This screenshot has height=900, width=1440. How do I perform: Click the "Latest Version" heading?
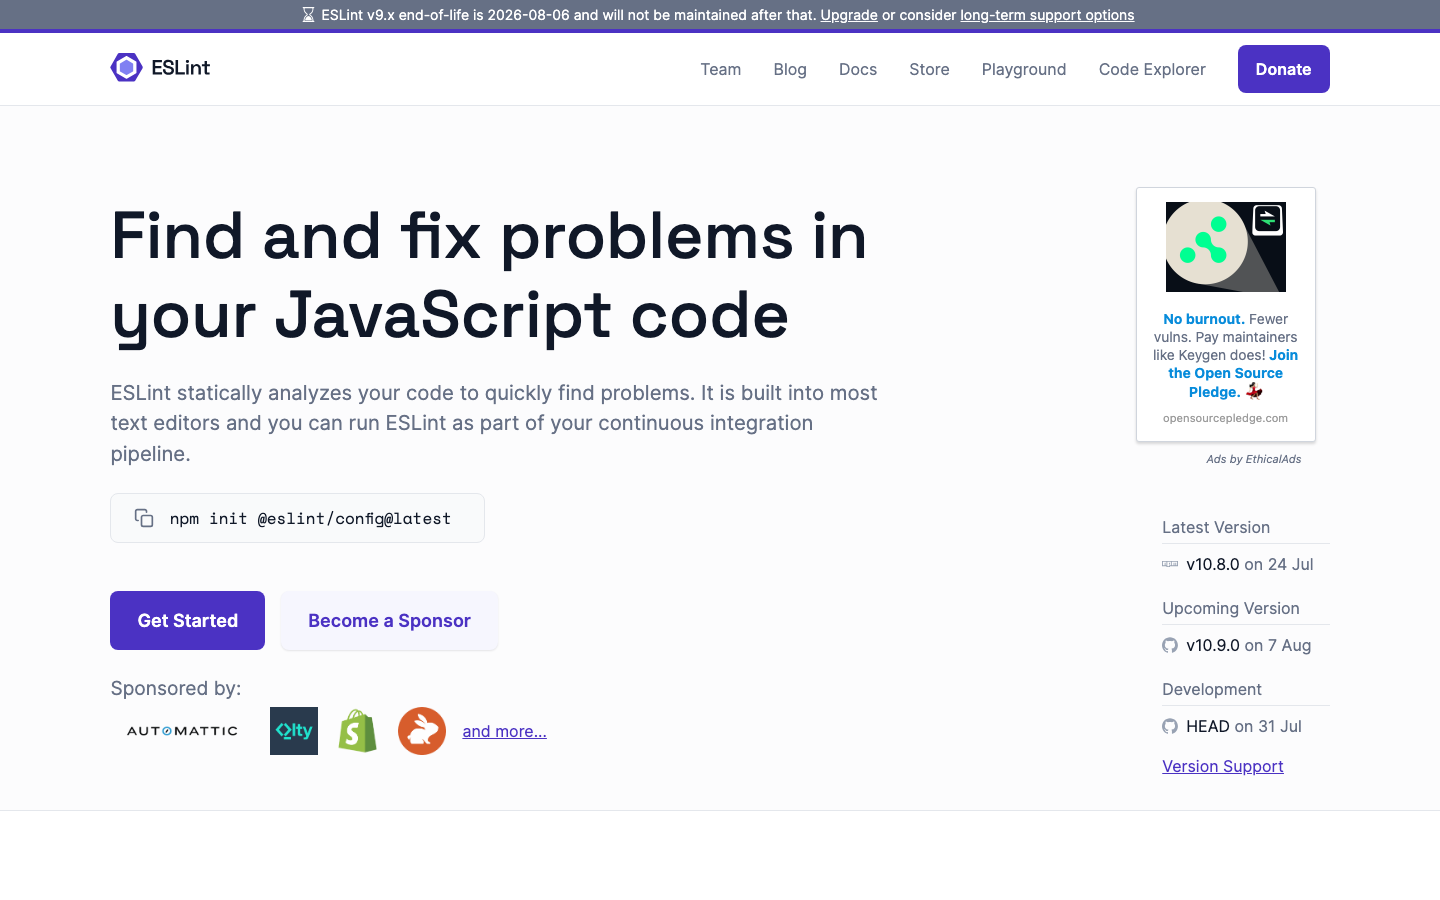1216,527
